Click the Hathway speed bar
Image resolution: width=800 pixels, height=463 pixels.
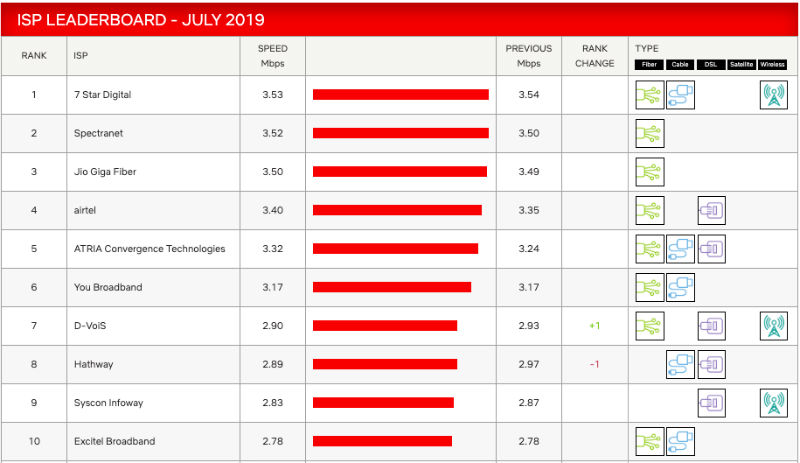(385, 364)
